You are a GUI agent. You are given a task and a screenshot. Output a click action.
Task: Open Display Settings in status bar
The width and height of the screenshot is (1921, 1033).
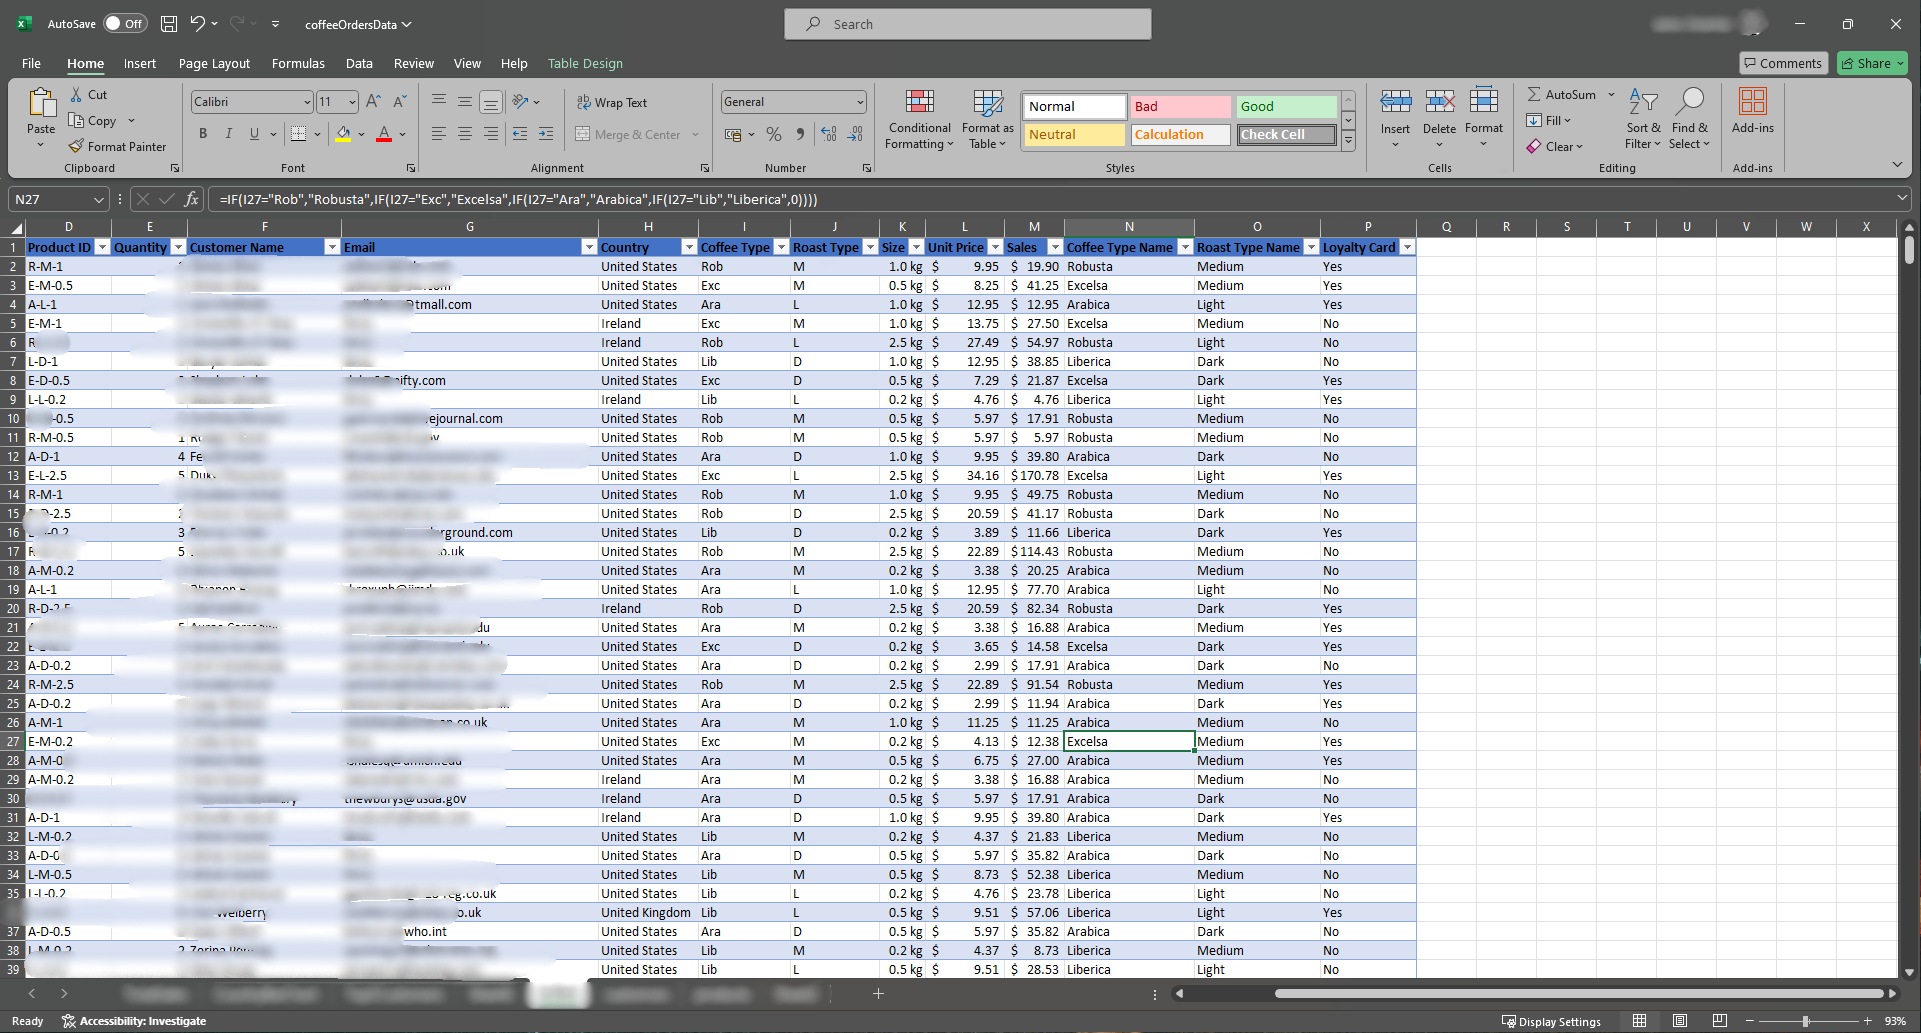(x=1551, y=1021)
